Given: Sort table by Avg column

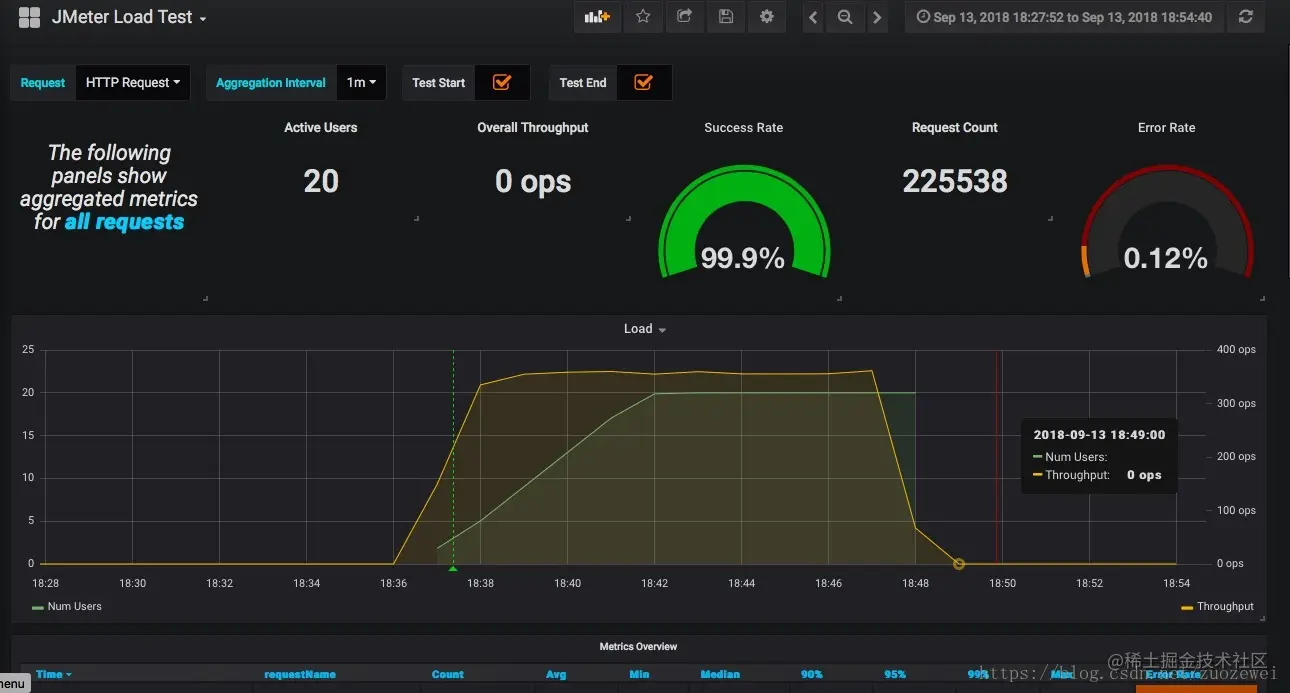Looking at the screenshot, I should click(x=556, y=674).
